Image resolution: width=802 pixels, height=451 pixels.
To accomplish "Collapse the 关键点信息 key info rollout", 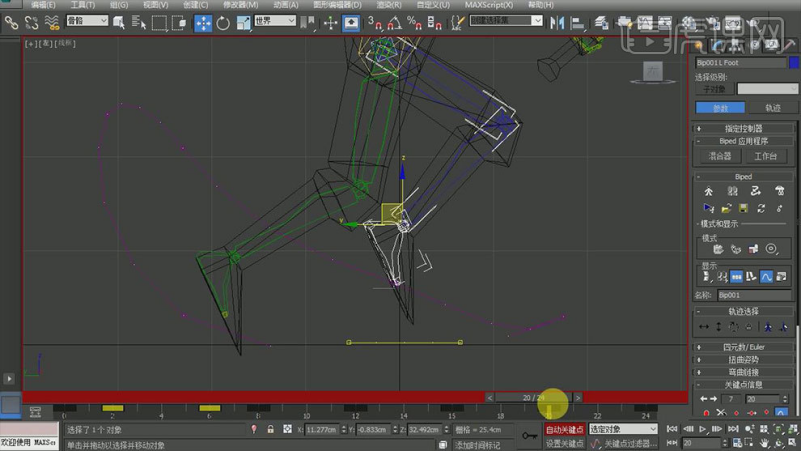I will tap(743, 385).
